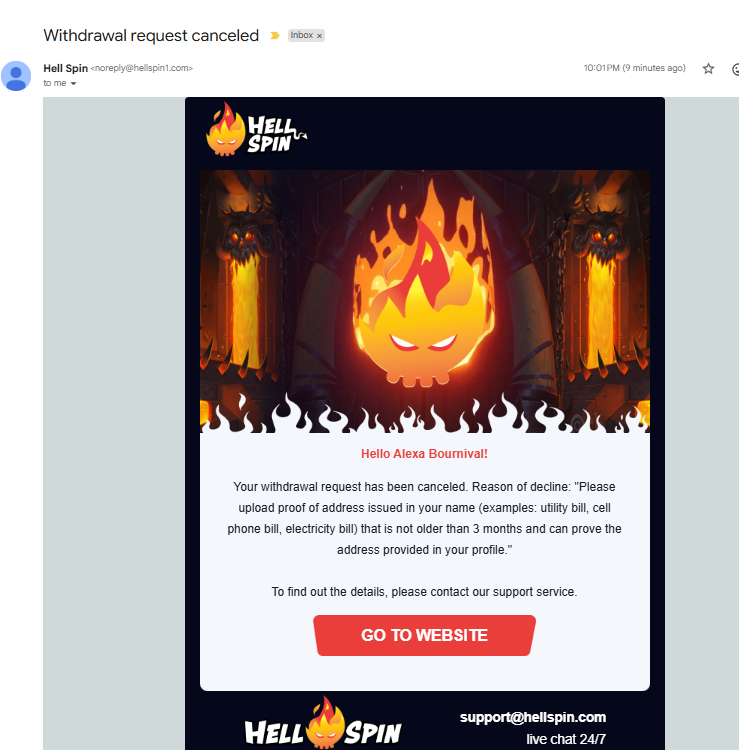The width and height of the screenshot is (739, 750).
Task: Click the footer Hell Spin flame logo
Action: [323, 723]
